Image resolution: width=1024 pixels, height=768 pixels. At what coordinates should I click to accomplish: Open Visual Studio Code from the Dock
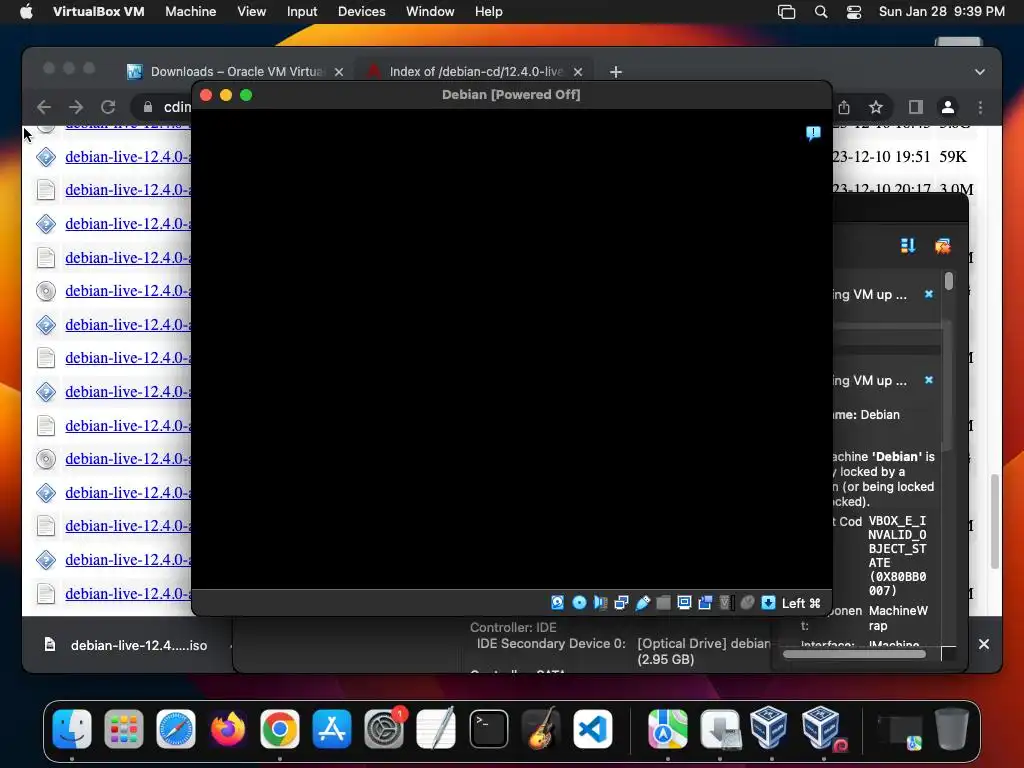592,729
